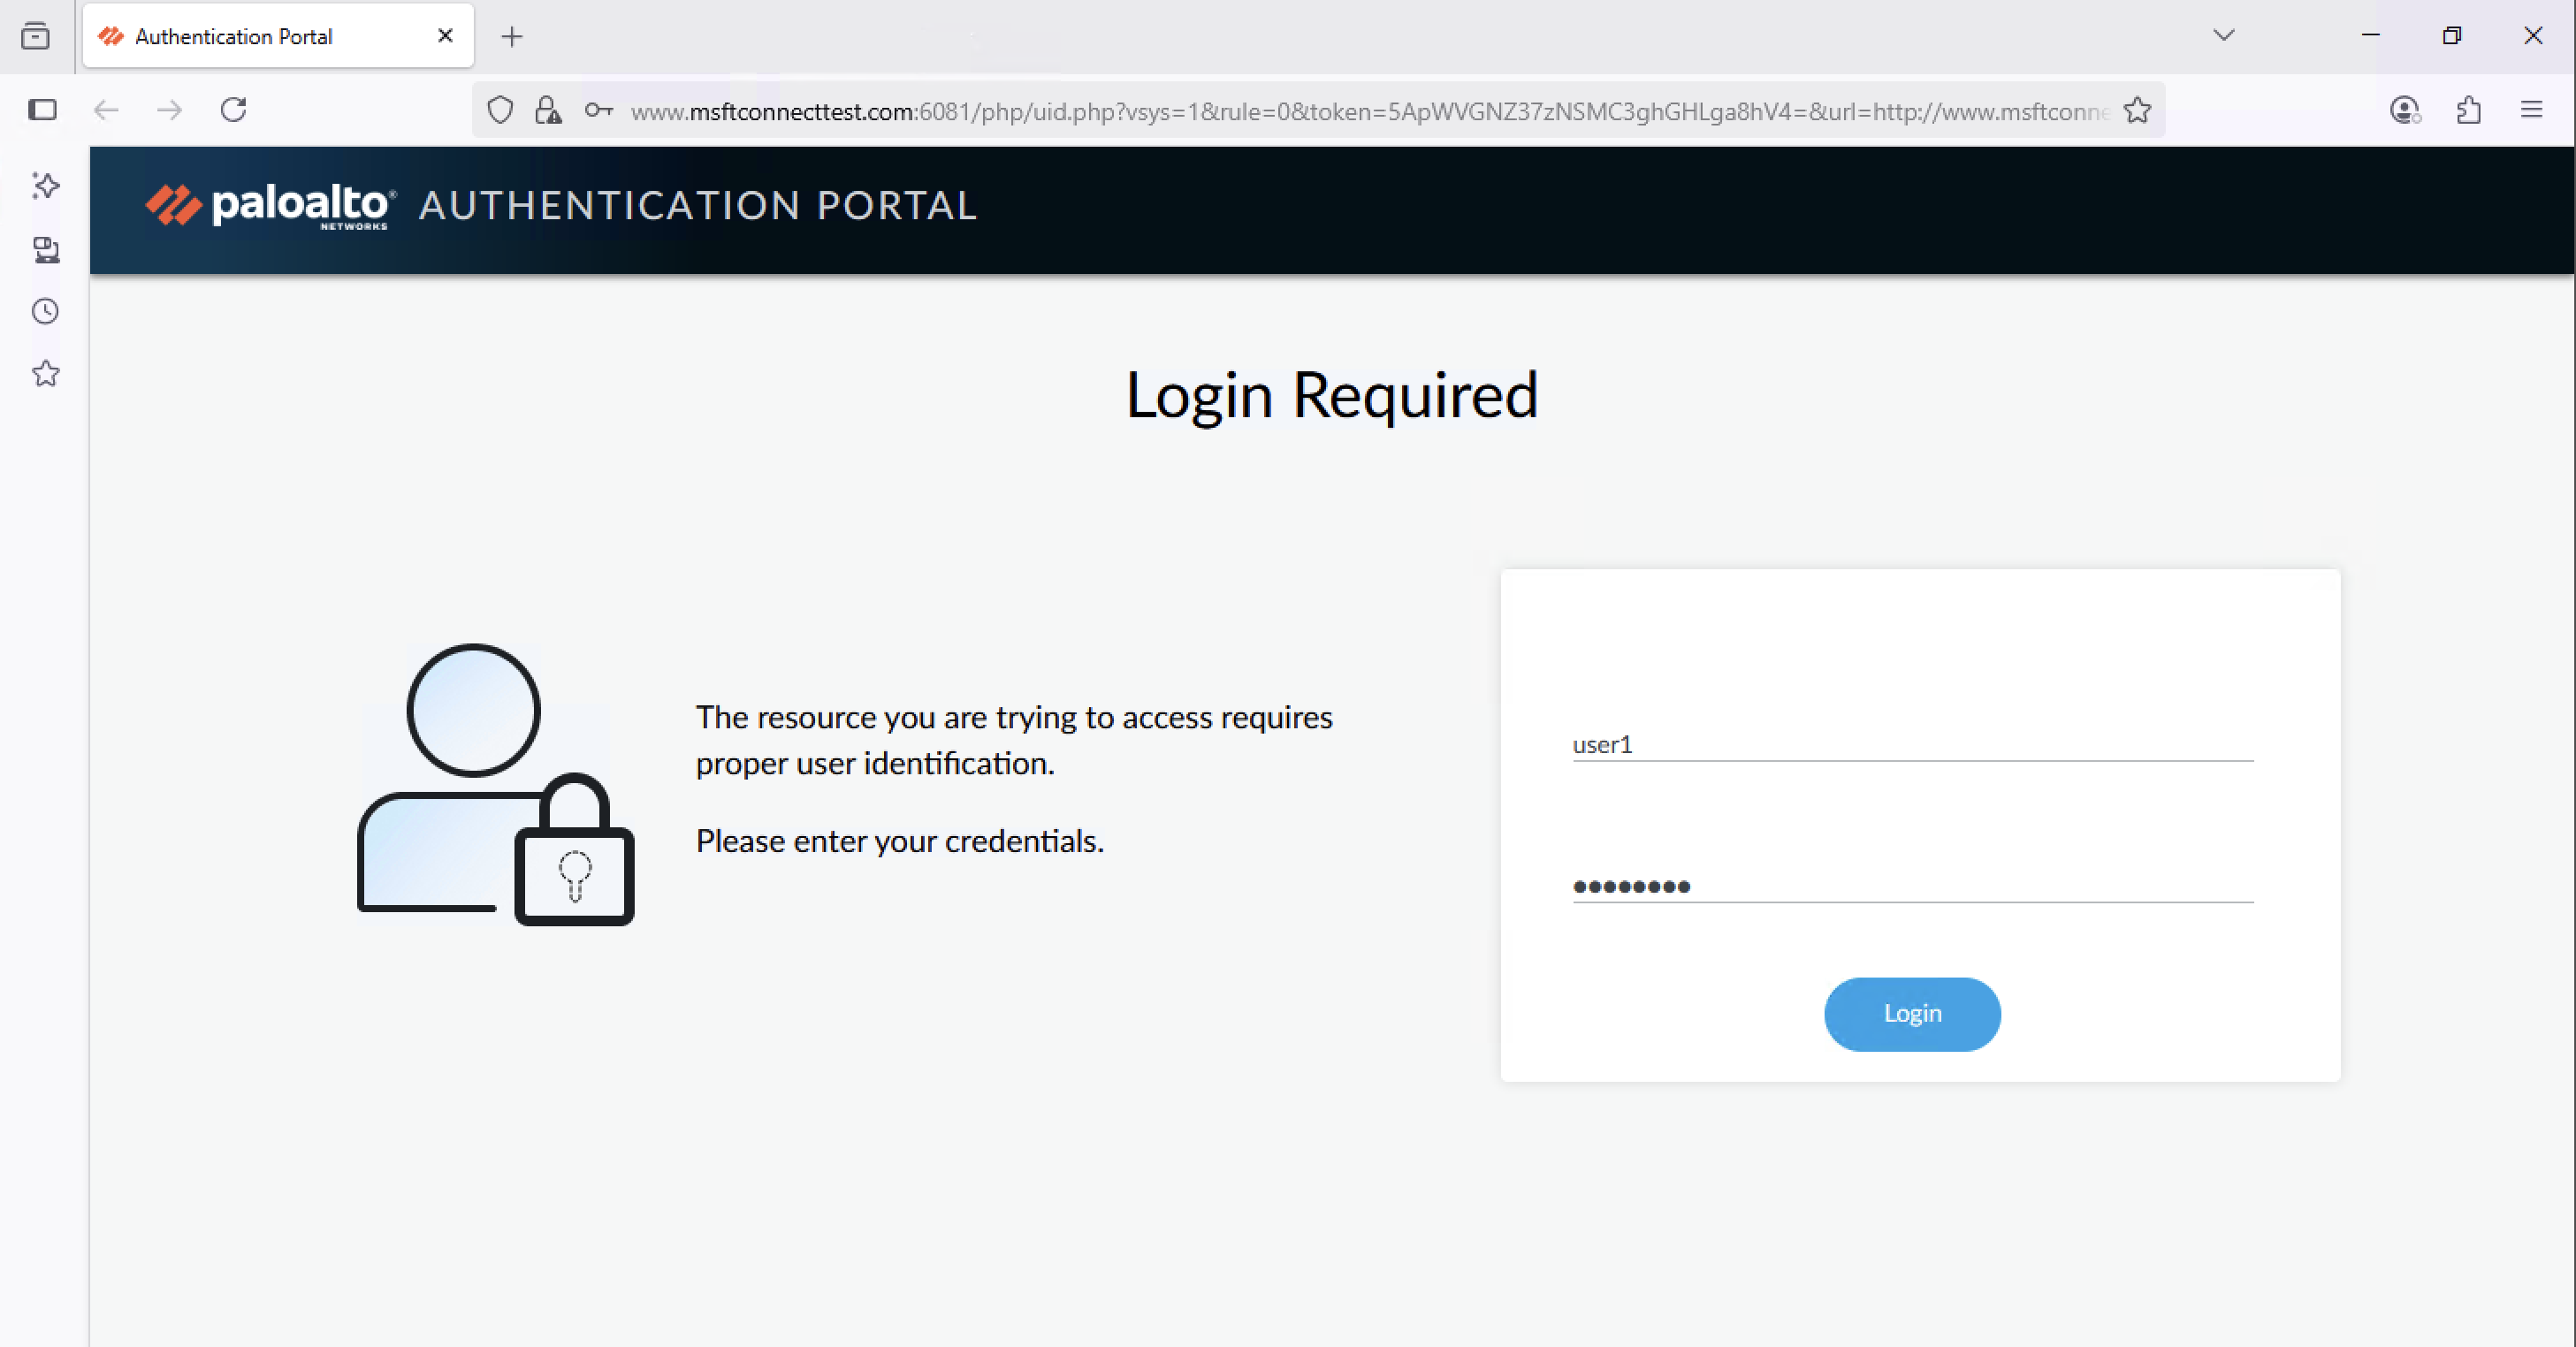Open History panel in sidebar
The width and height of the screenshot is (2576, 1347).
46,311
